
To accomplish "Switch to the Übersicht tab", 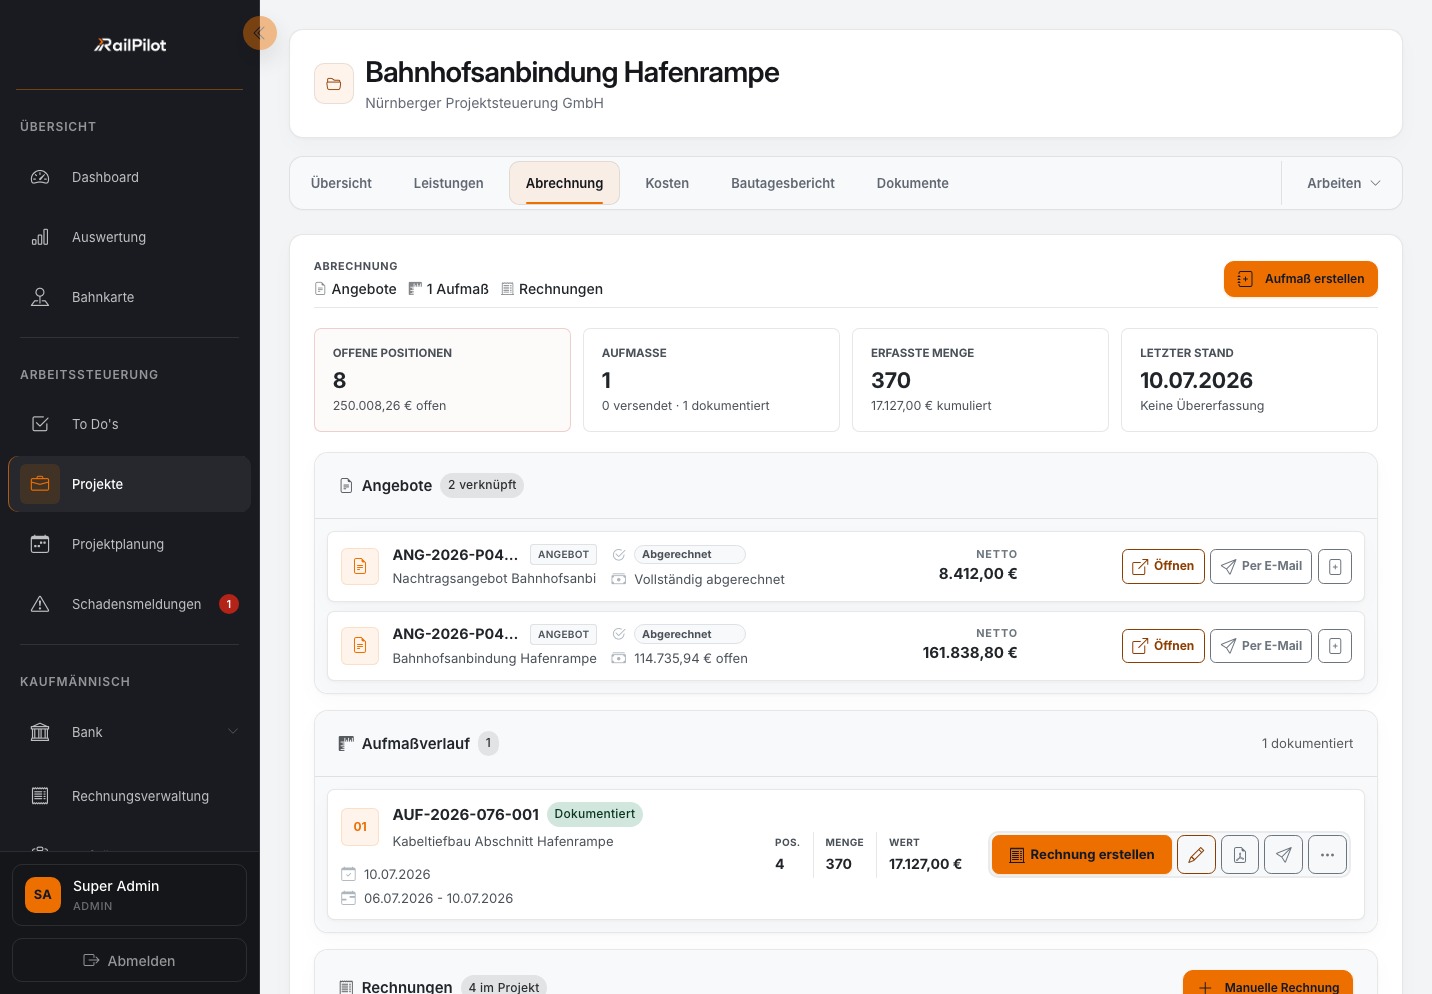I will [x=341, y=183].
